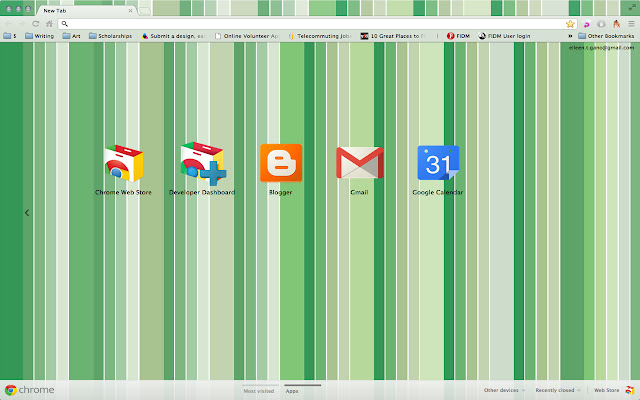Click the Web Store link in bottom bar
The width and height of the screenshot is (640, 400).
pos(606,390)
